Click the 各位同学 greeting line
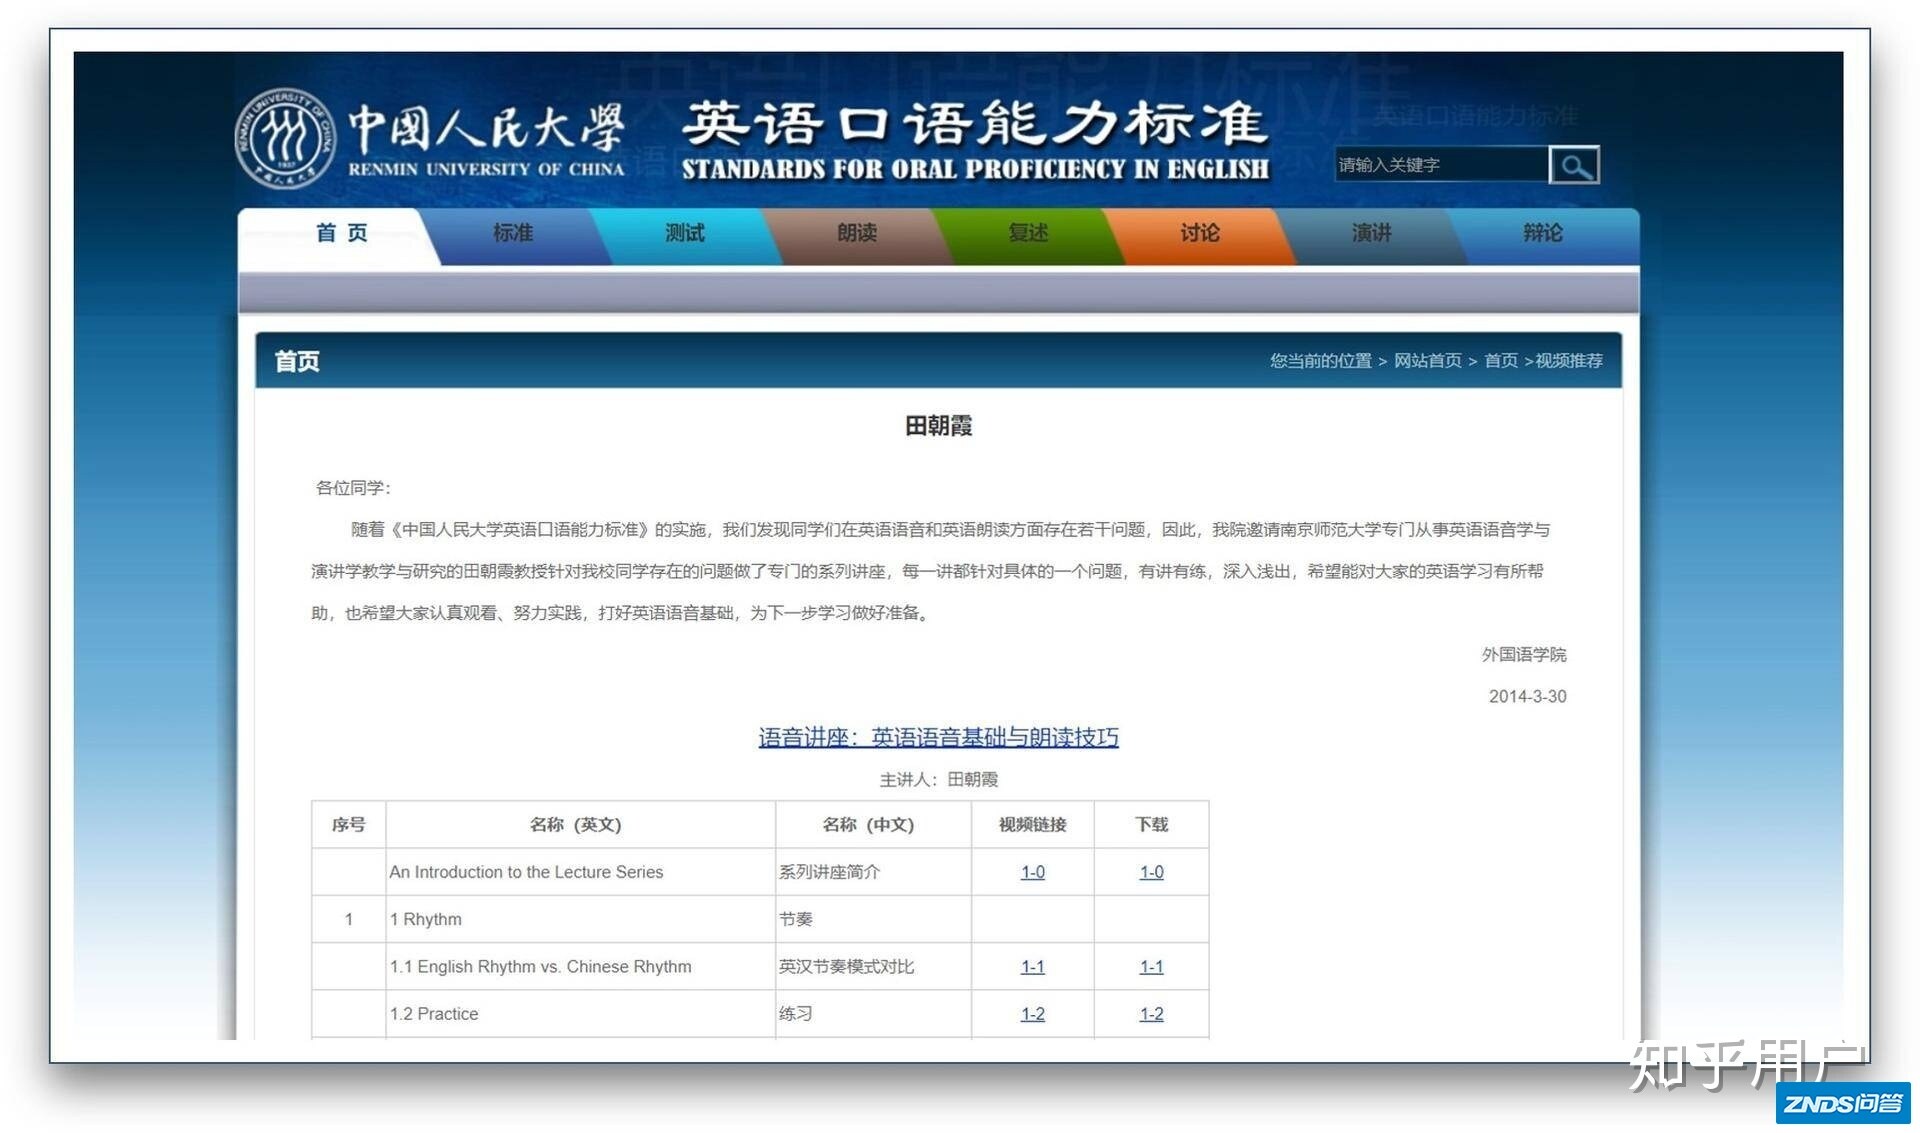Screen dimensions: 1920x1133 click(x=353, y=488)
